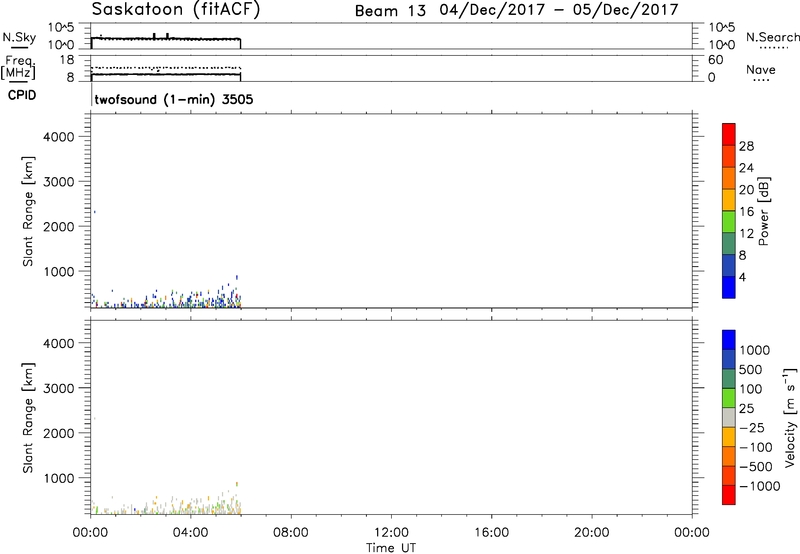Viewport: 800px width, 554px height.
Task: Click the Slant Range label of the power panel
Action: [28, 211]
